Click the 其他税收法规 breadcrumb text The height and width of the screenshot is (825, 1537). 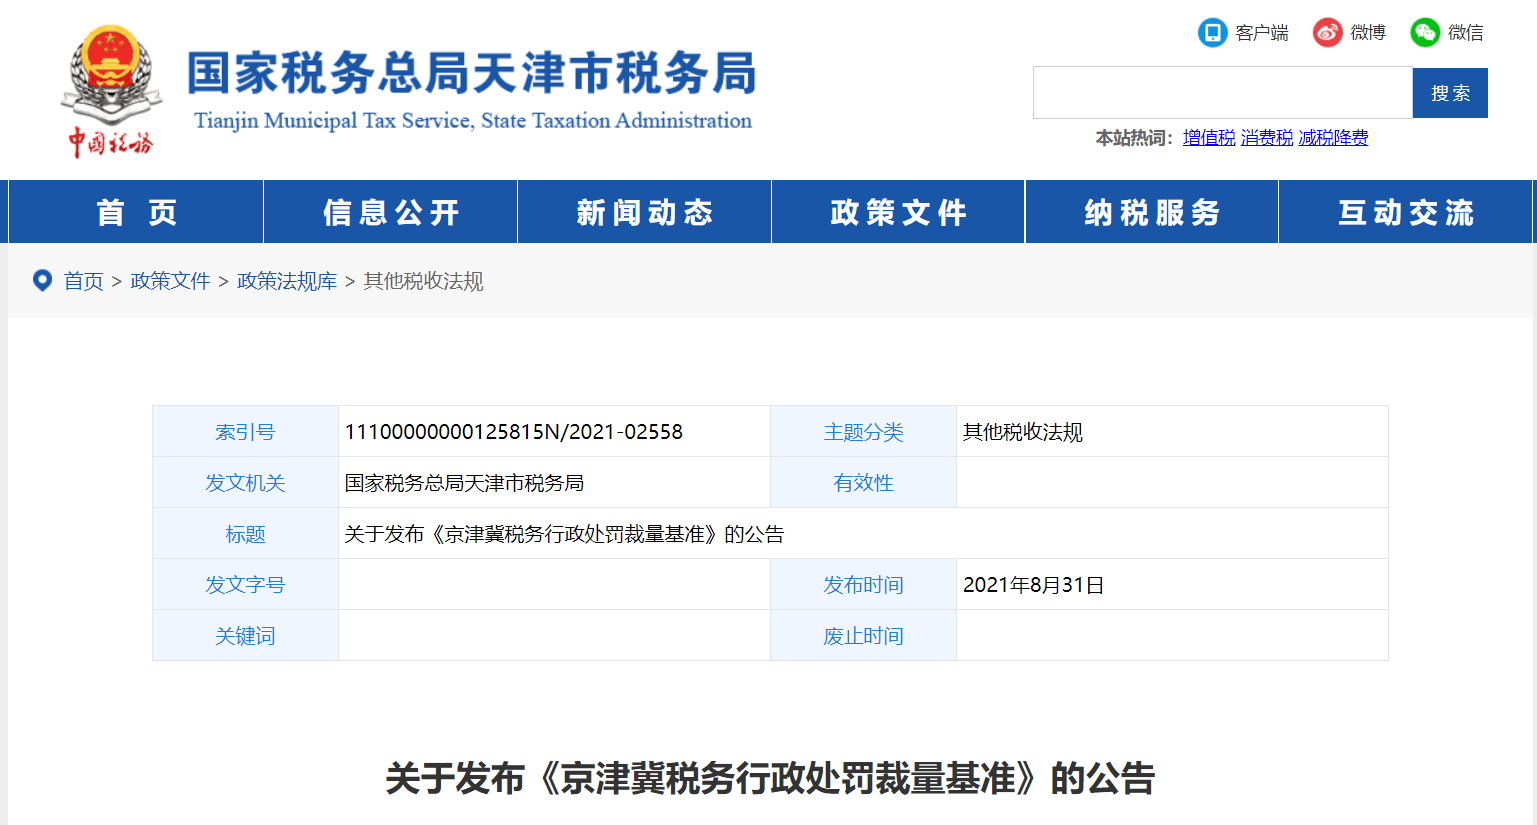coord(423,281)
